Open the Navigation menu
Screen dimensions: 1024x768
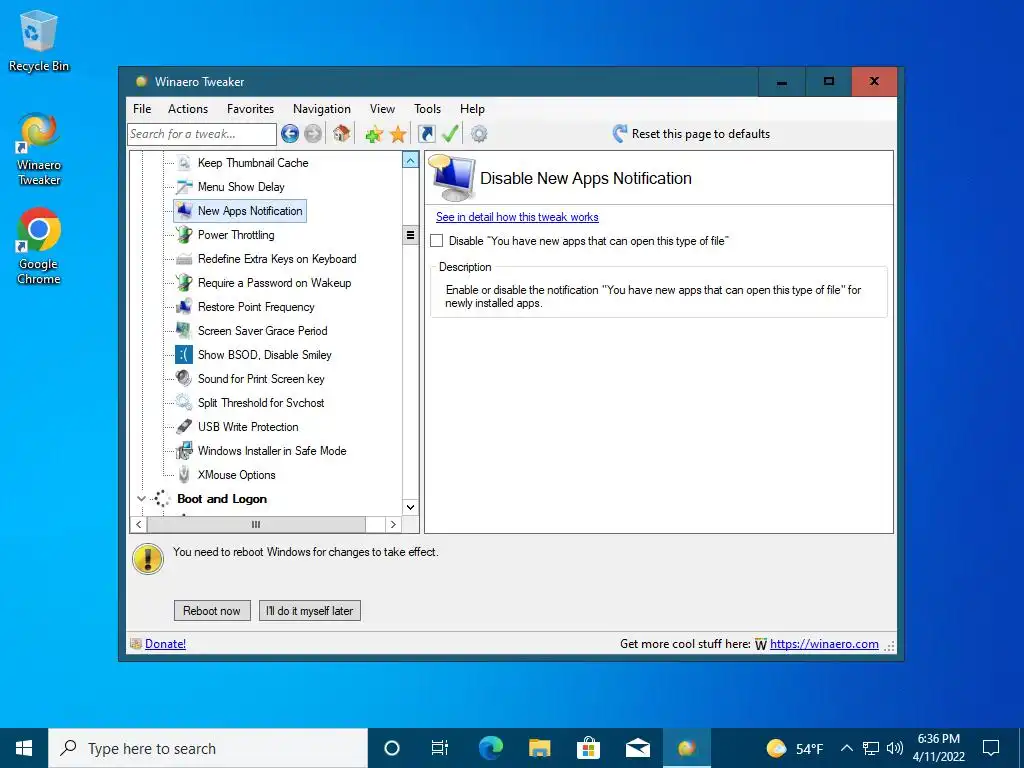click(x=322, y=109)
